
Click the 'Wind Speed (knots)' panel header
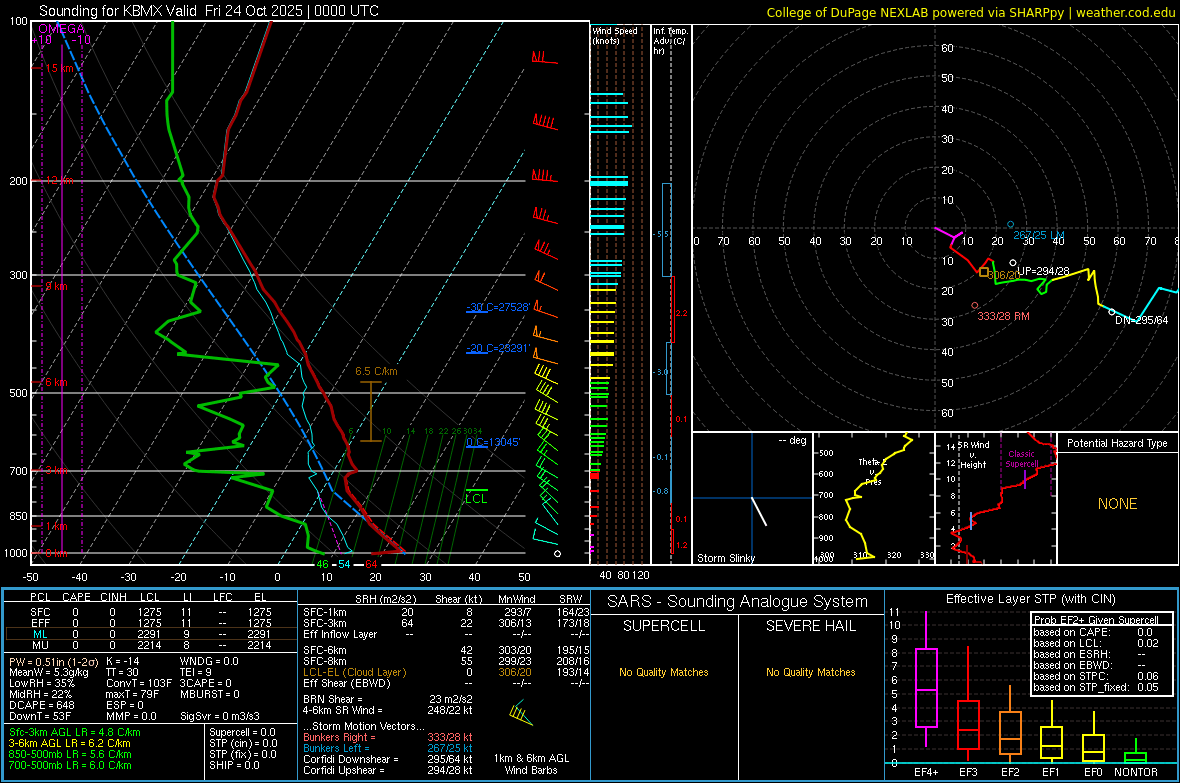click(x=615, y=35)
